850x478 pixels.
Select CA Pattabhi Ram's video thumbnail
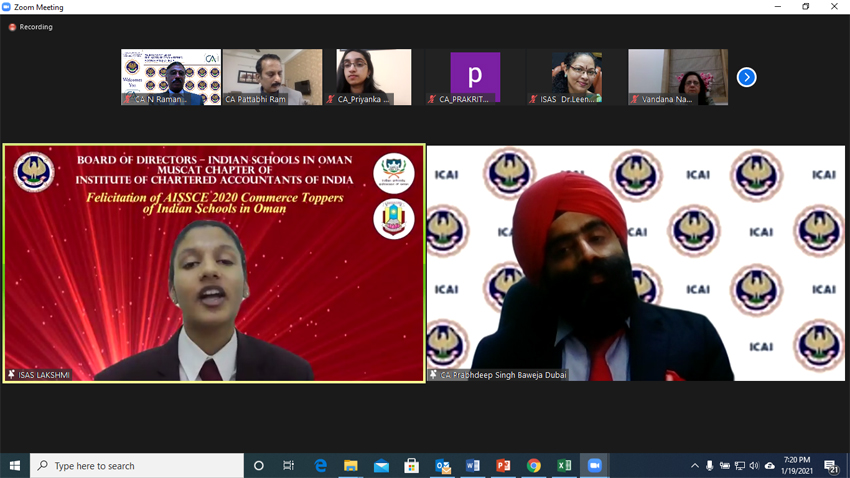[272, 77]
